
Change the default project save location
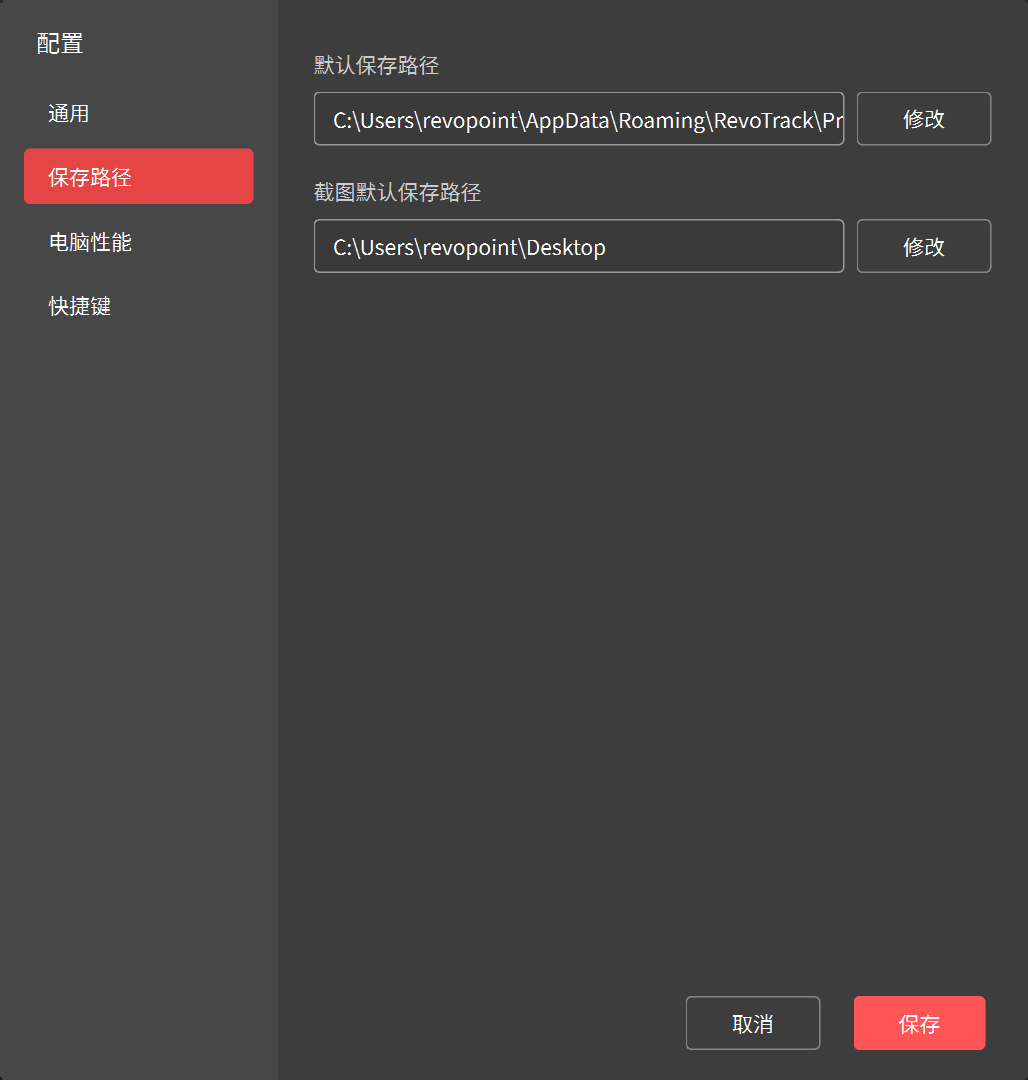click(923, 119)
